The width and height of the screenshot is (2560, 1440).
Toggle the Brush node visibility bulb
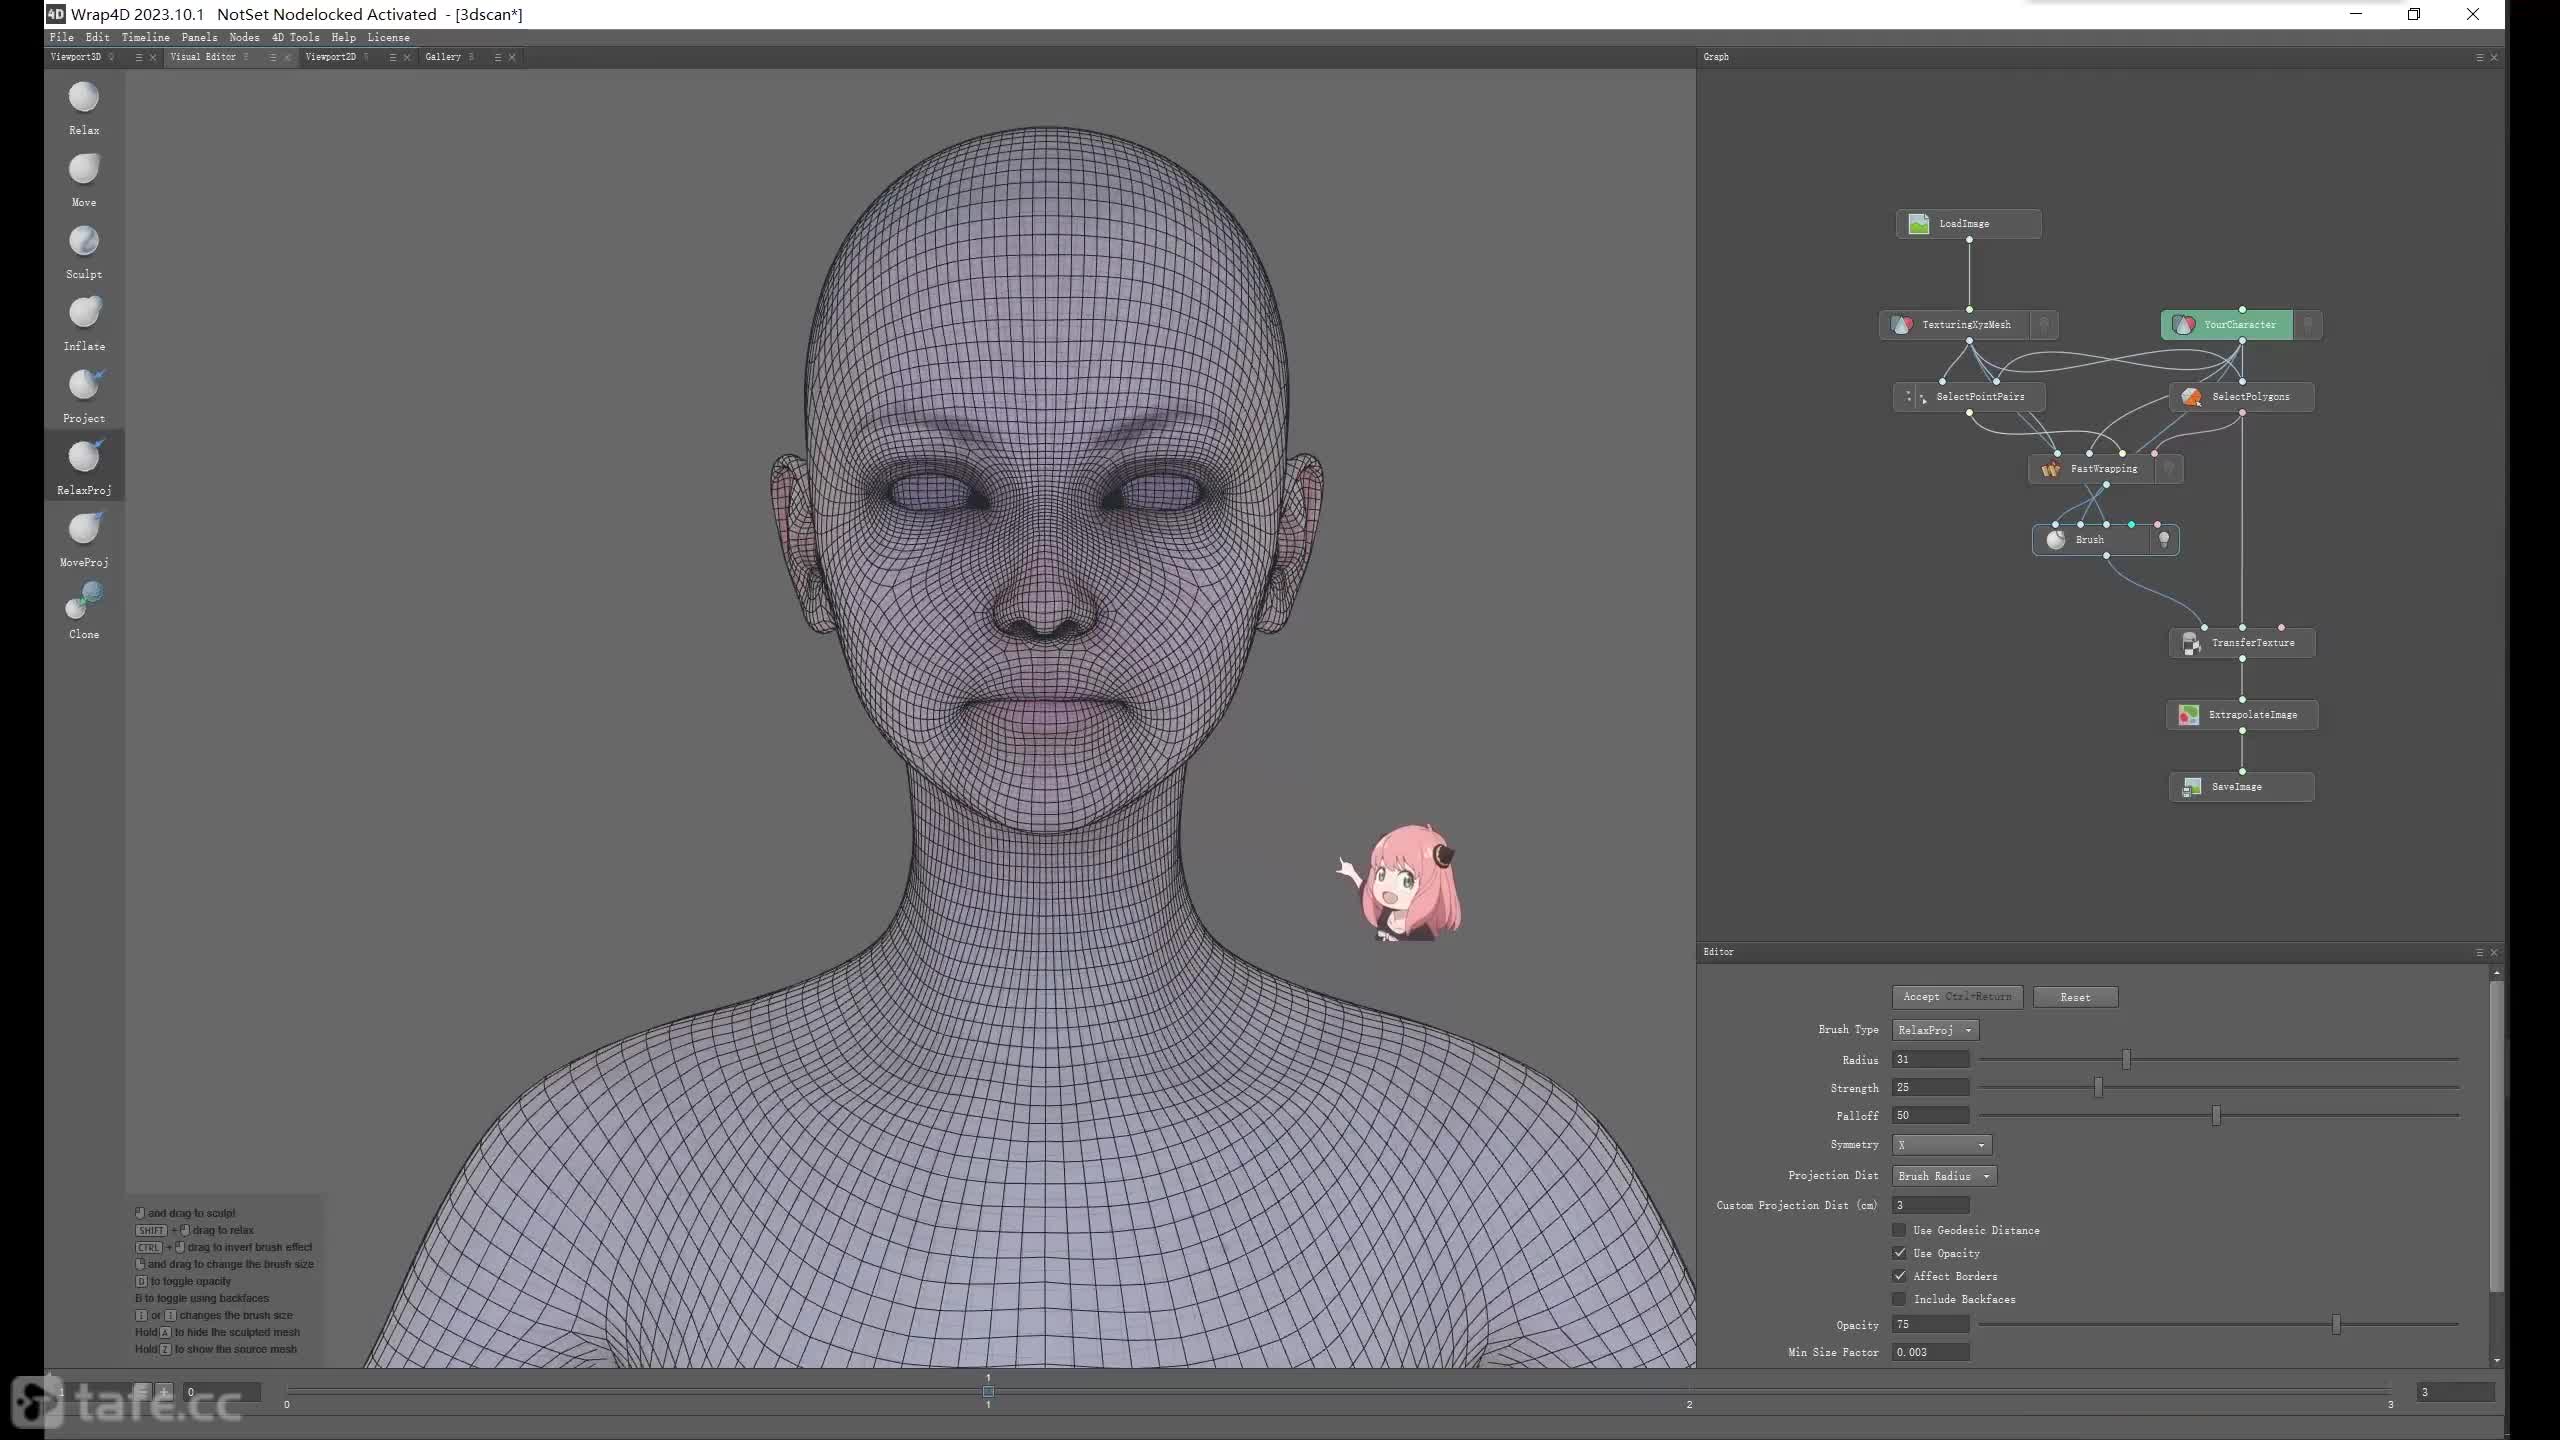(x=2164, y=540)
